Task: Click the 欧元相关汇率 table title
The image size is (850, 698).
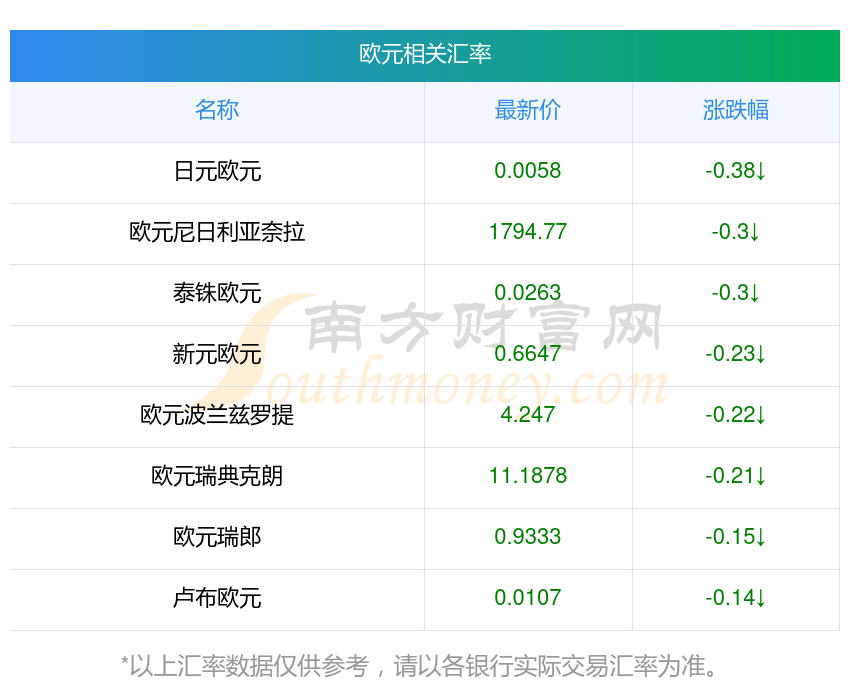Action: click(425, 54)
